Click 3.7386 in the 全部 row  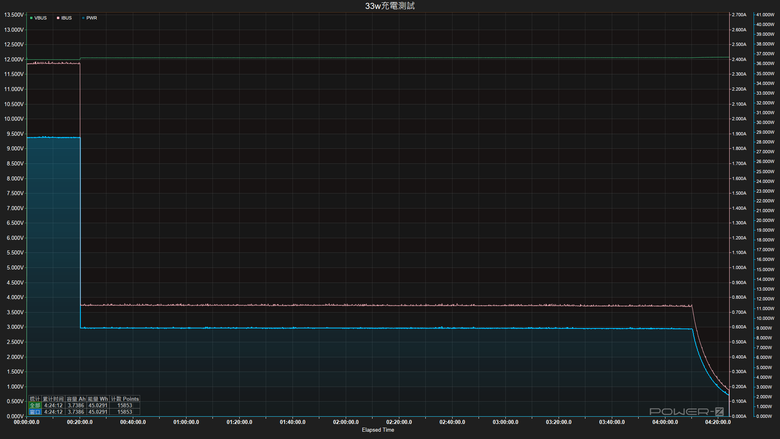click(x=76, y=406)
